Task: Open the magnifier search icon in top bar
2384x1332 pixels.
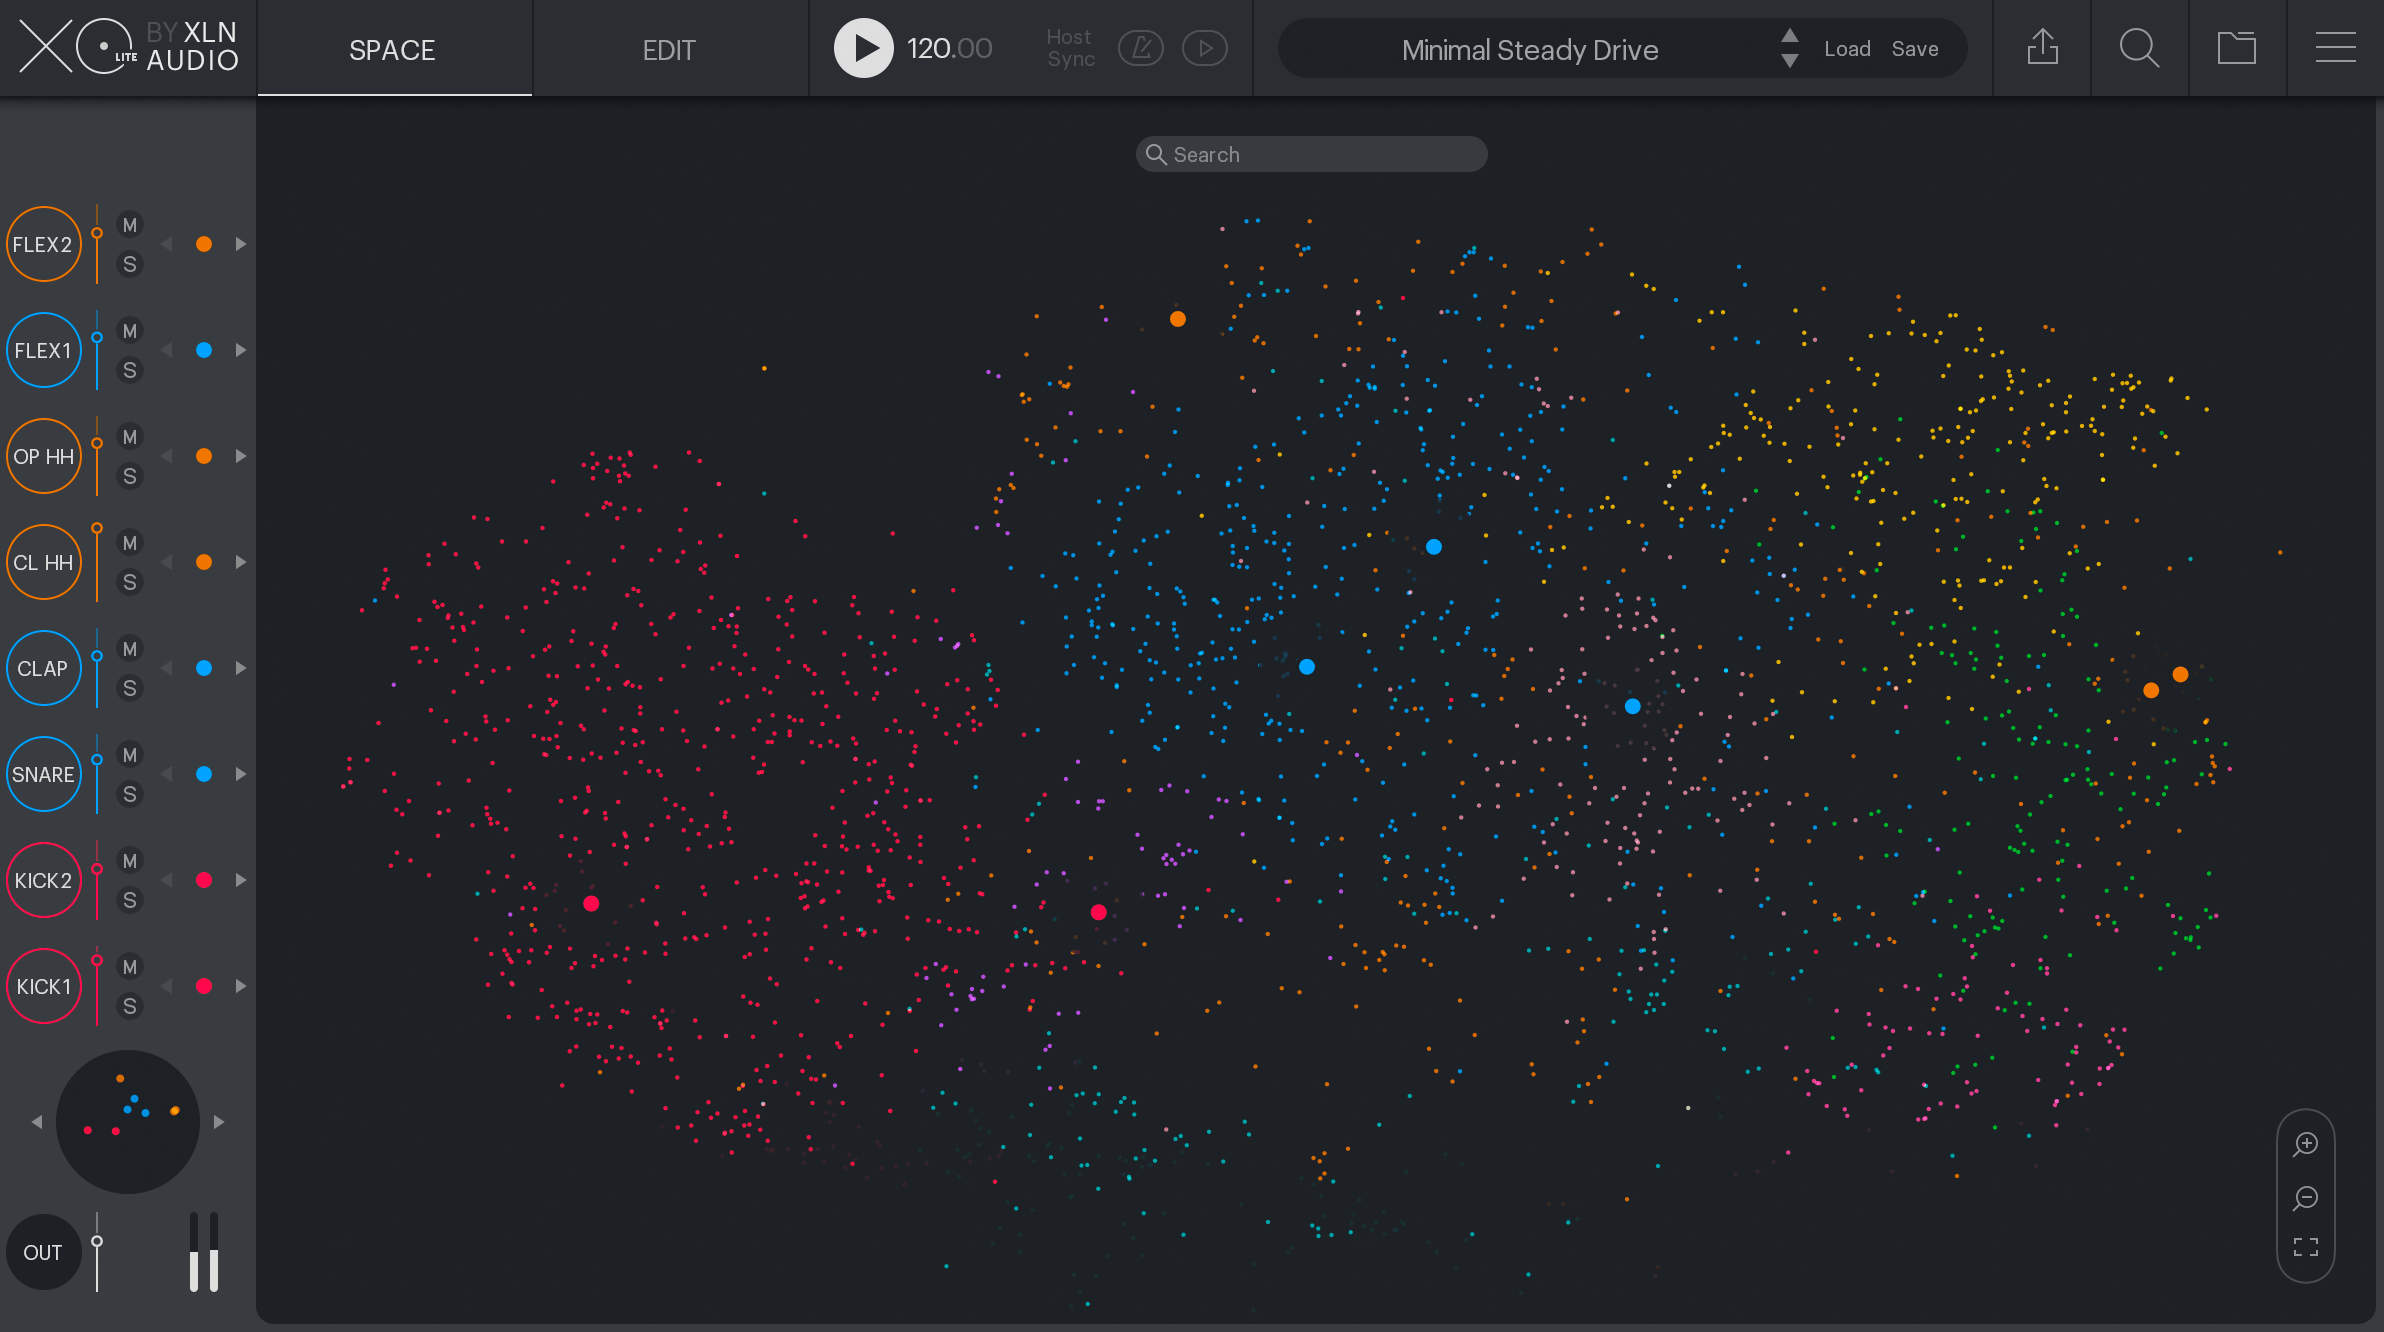Action: 2139,47
